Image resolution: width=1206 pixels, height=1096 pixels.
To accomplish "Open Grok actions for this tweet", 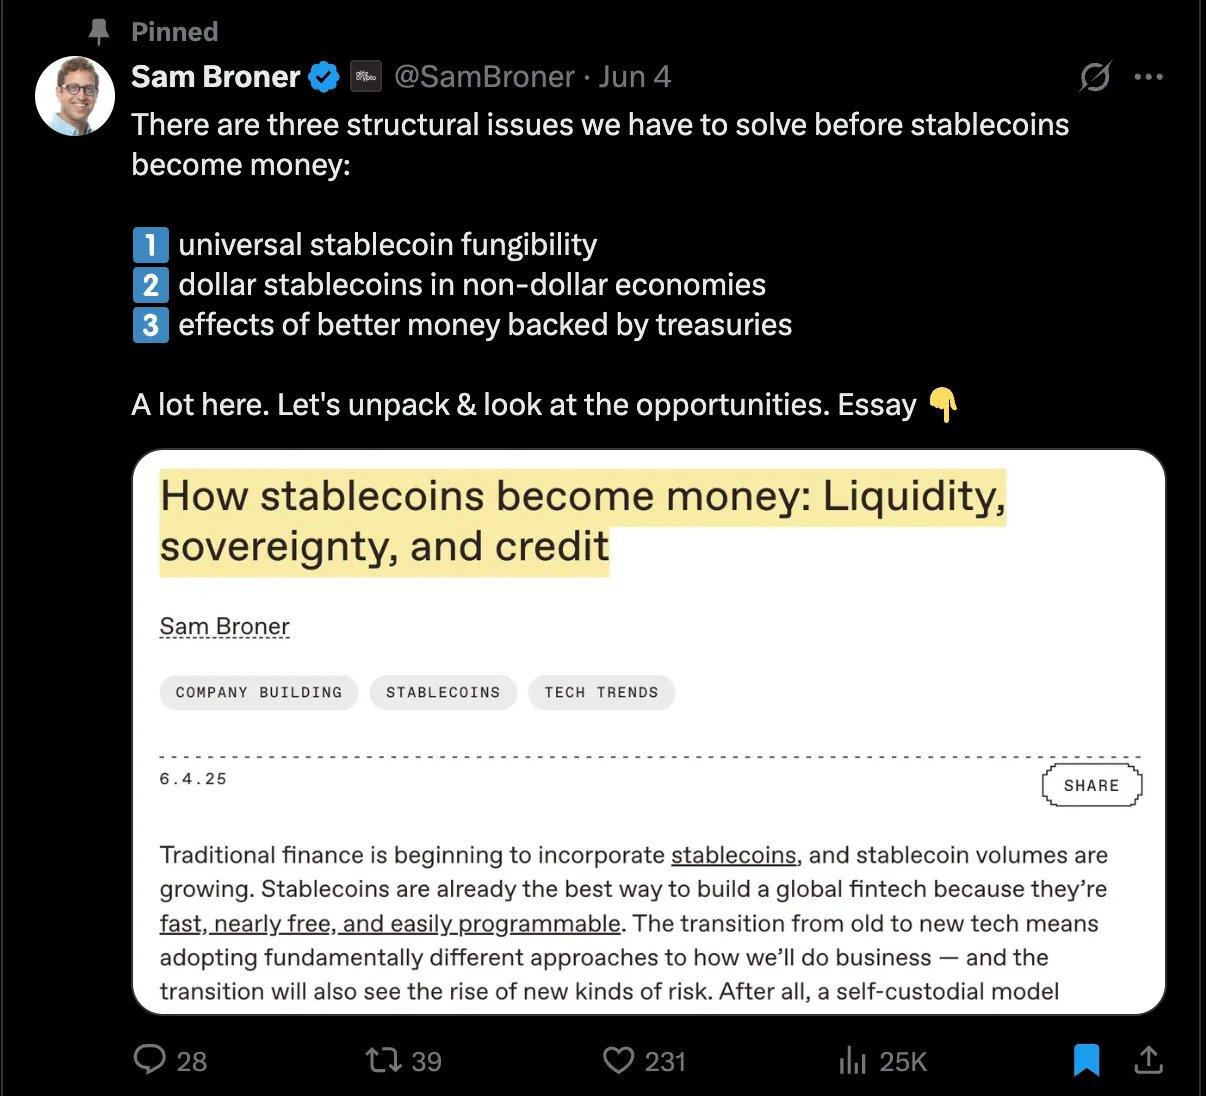I will pyautogui.click(x=1094, y=77).
